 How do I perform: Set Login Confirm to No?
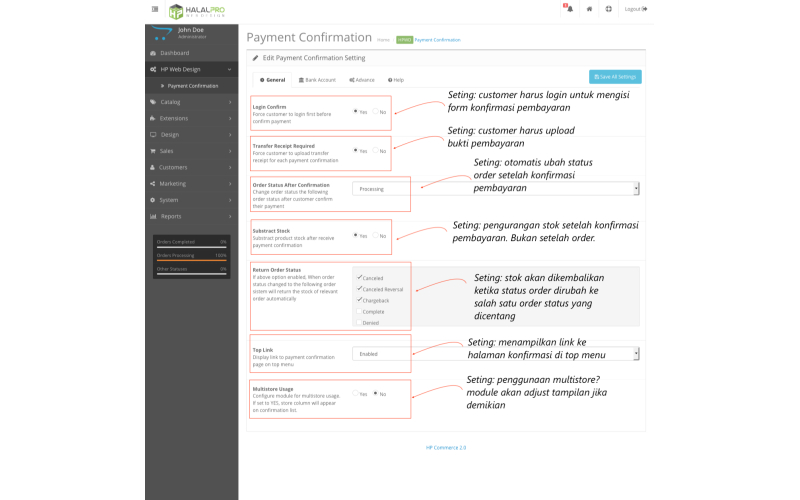click(x=376, y=111)
